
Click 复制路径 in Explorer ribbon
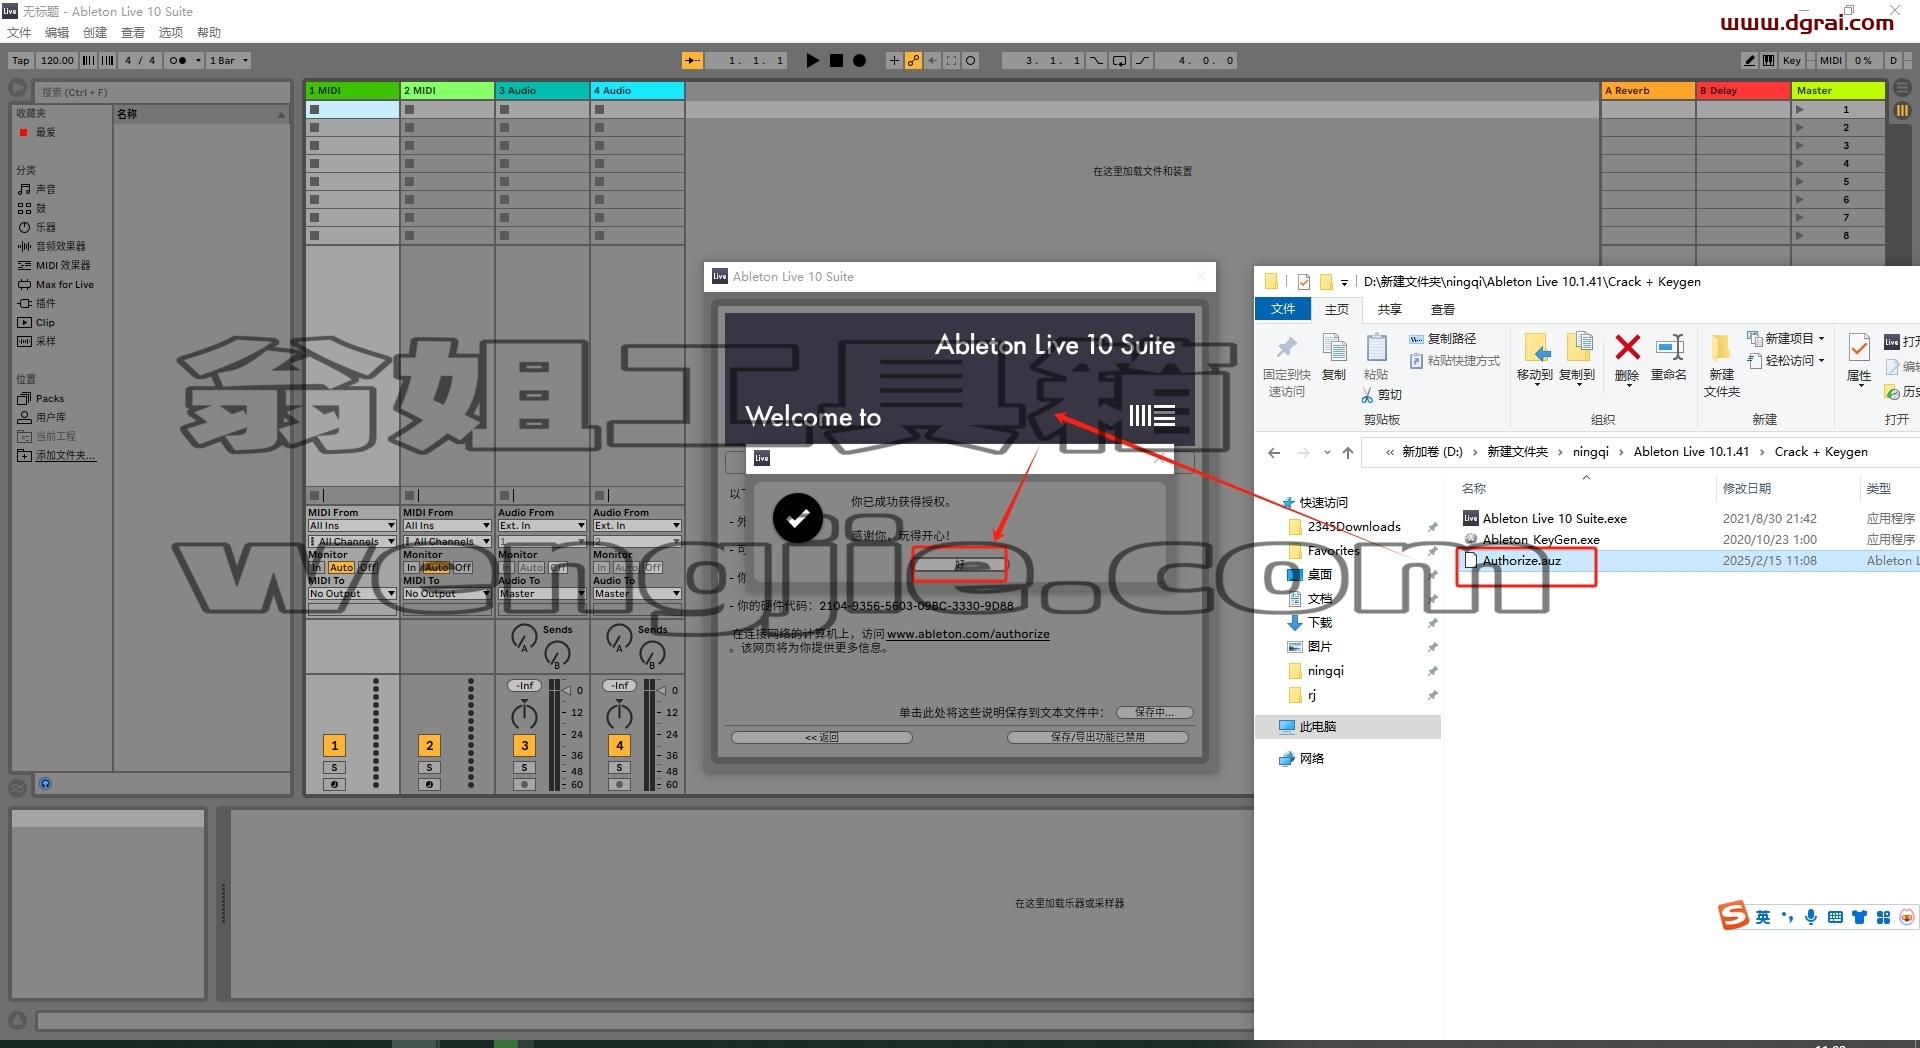coord(1443,339)
